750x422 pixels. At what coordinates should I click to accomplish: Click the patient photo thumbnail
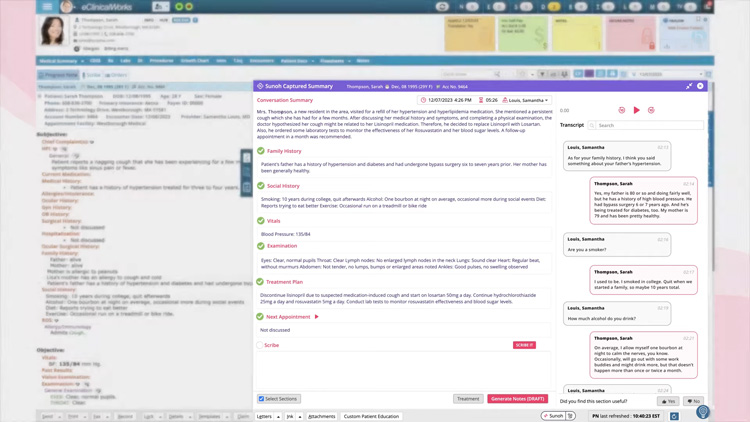52,31
